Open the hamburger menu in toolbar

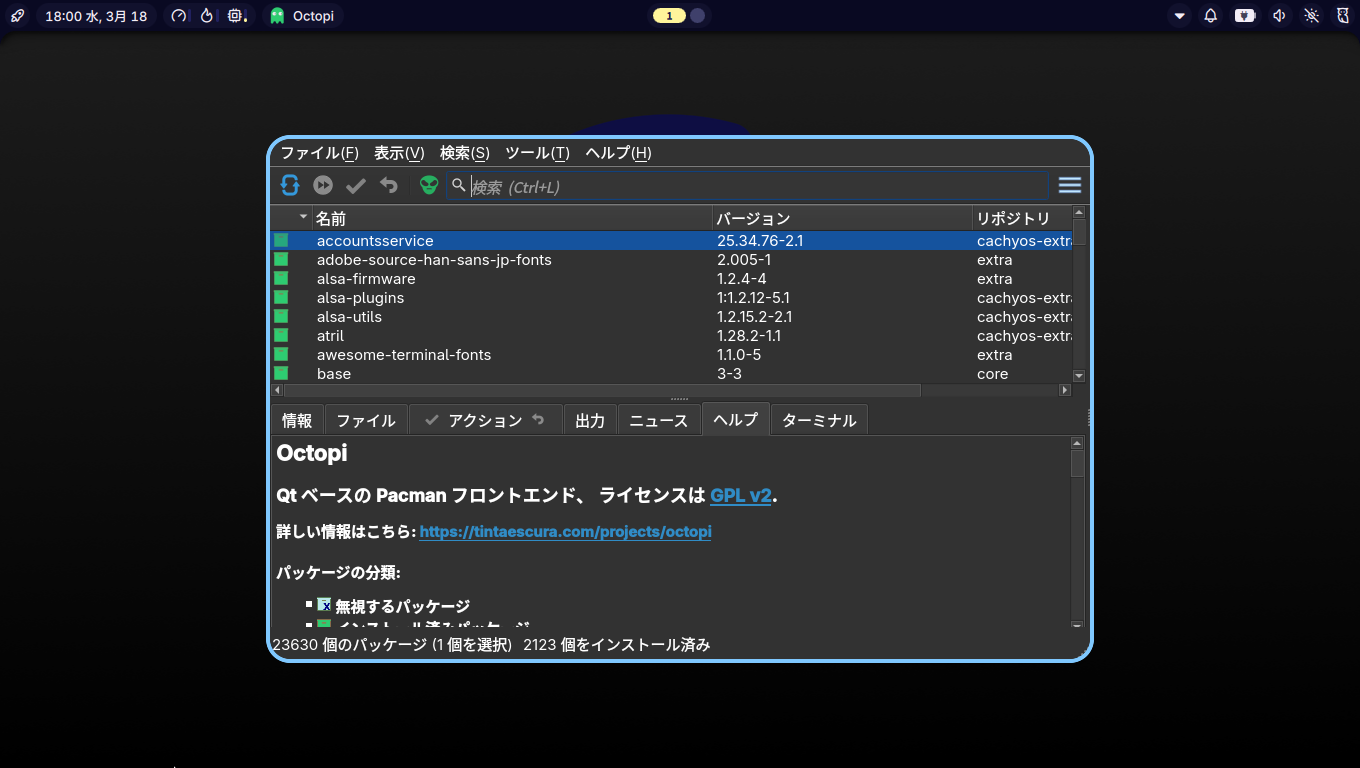tap(1070, 185)
